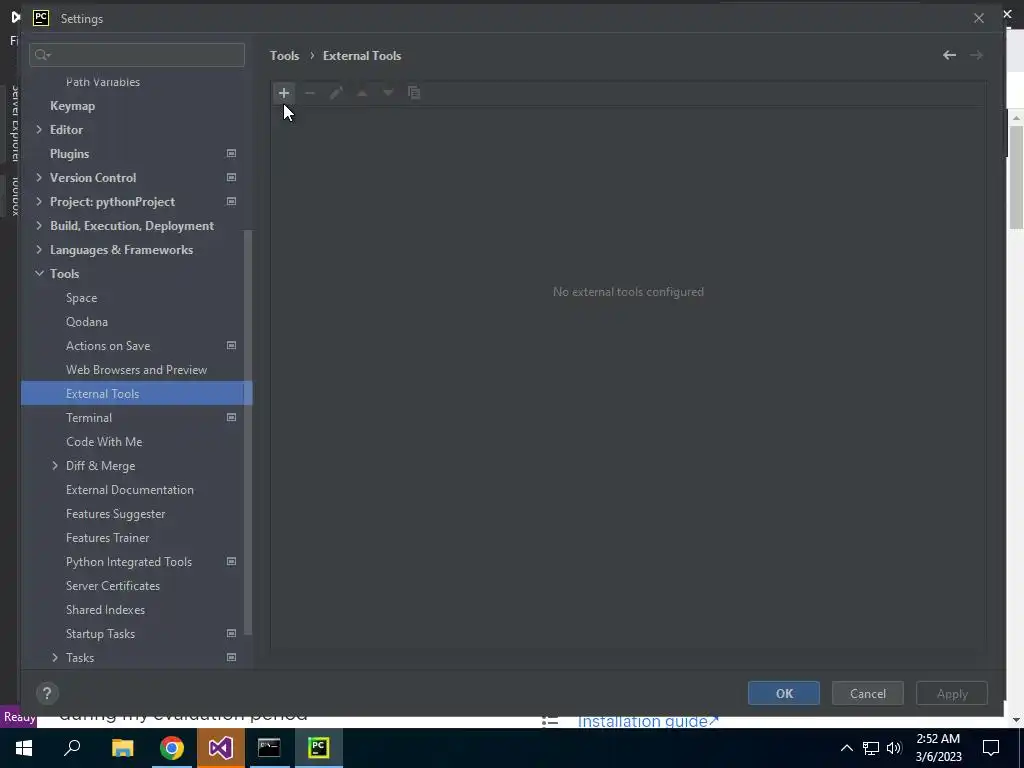
Task: Click the project-level marker next to Plugins
Action: coord(231,153)
